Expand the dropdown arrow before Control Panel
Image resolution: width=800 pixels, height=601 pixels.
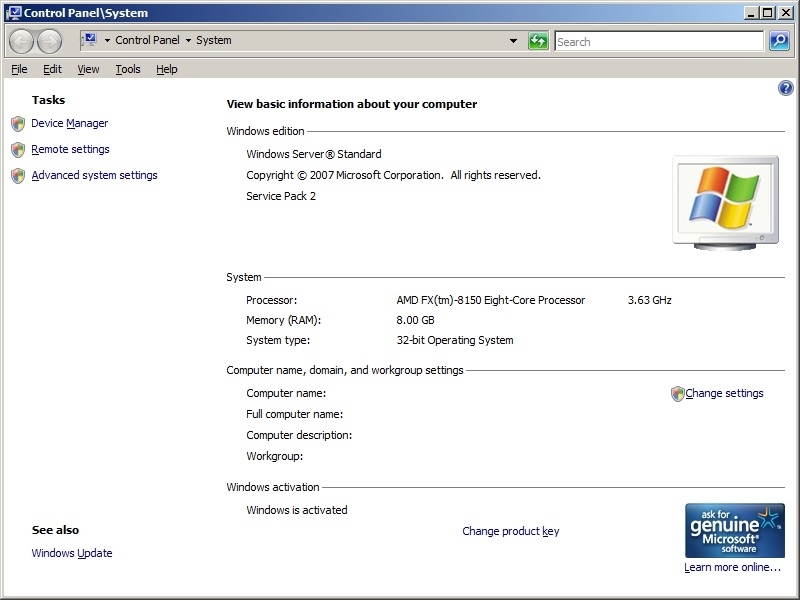107,40
